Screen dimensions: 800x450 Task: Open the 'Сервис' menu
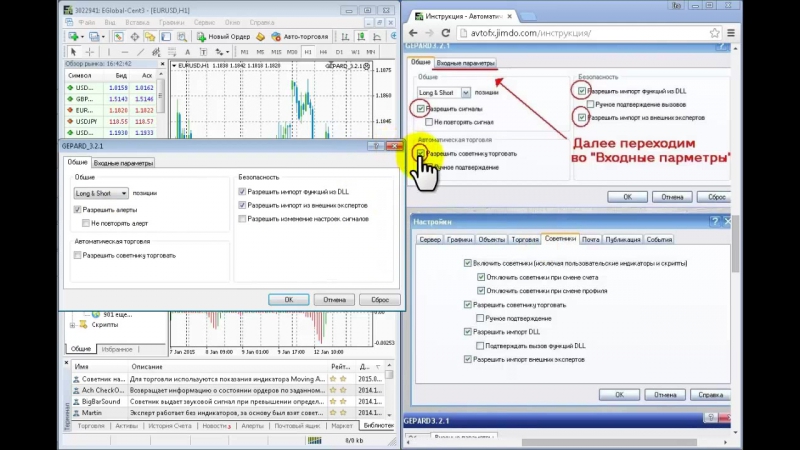point(203,21)
